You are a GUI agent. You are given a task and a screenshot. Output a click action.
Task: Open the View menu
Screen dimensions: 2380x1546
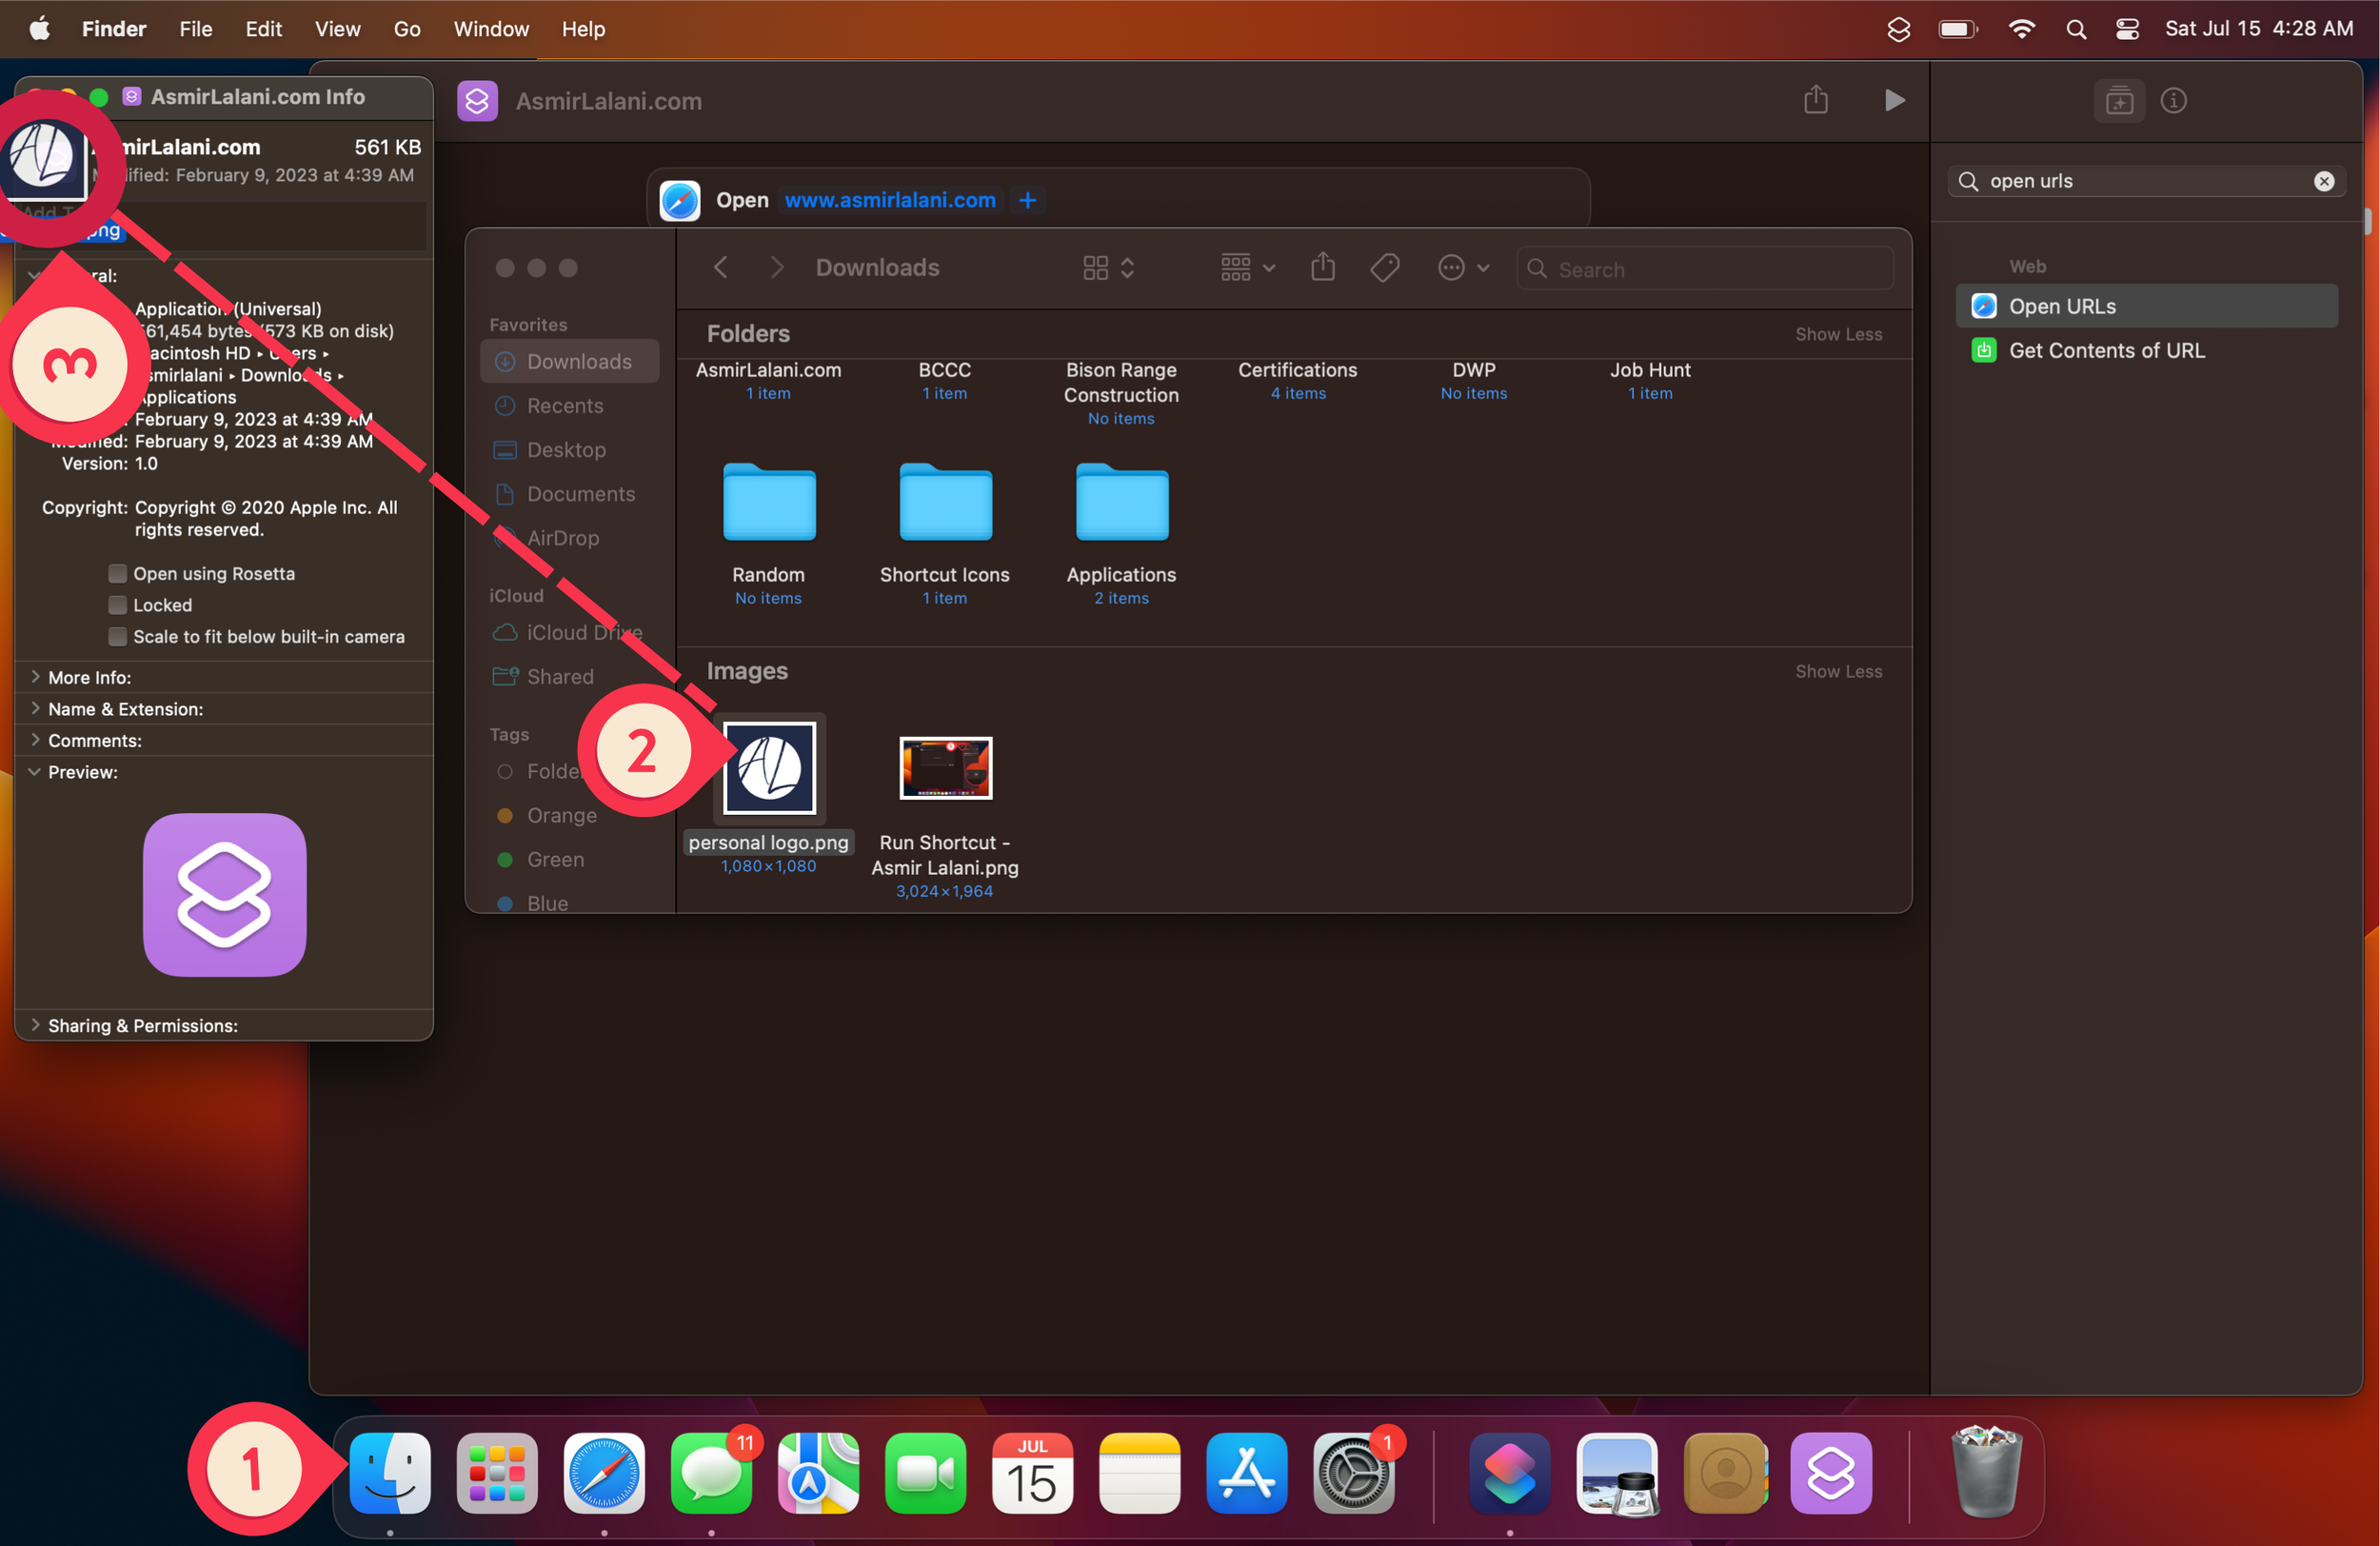(x=337, y=29)
